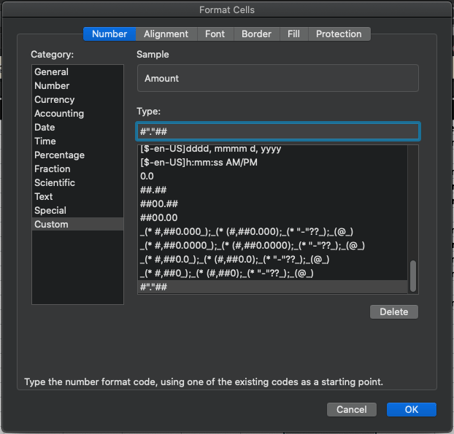The height and width of the screenshot is (434, 454).
Task: Go to the Fill tab
Action: coord(294,34)
